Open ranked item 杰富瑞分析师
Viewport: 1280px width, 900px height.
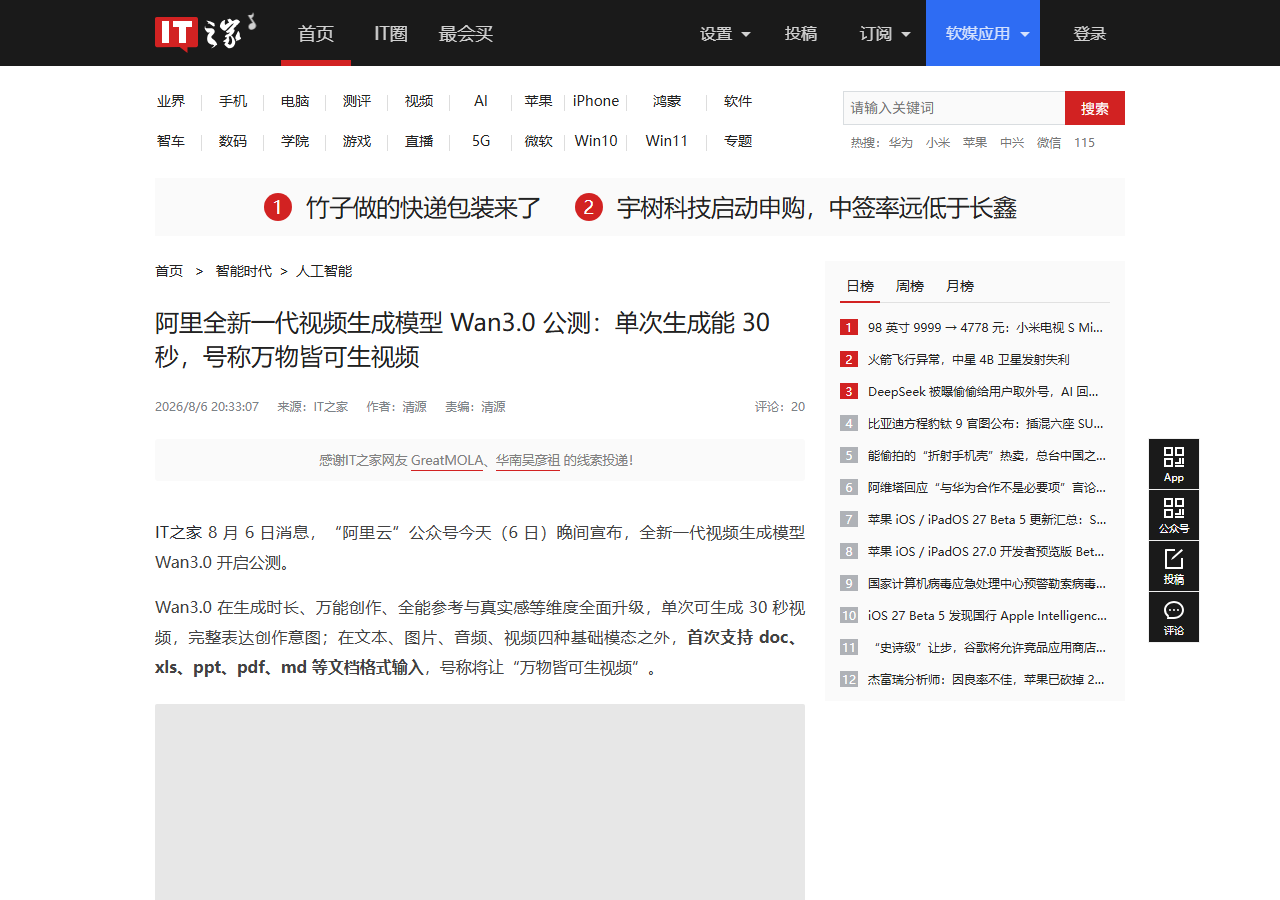986,679
